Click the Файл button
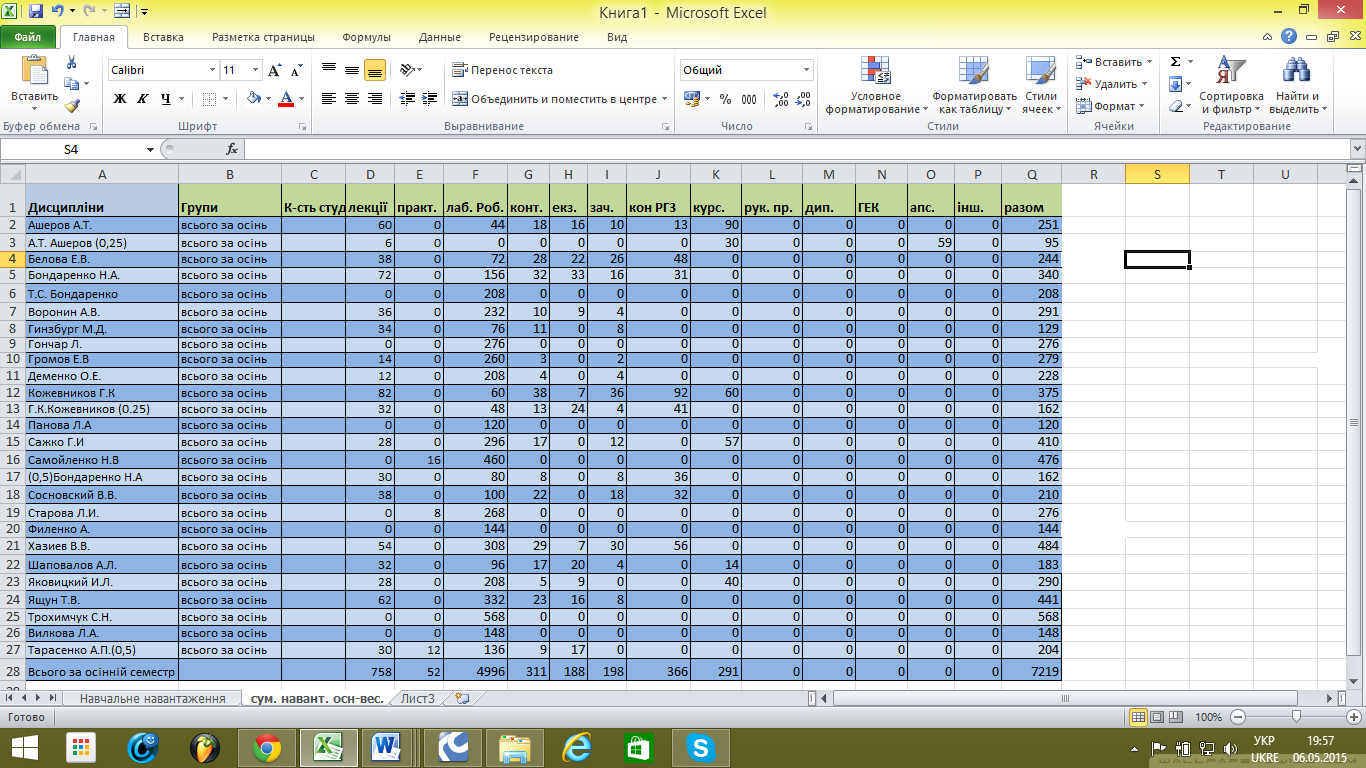This screenshot has height=768, width=1366. 28,37
